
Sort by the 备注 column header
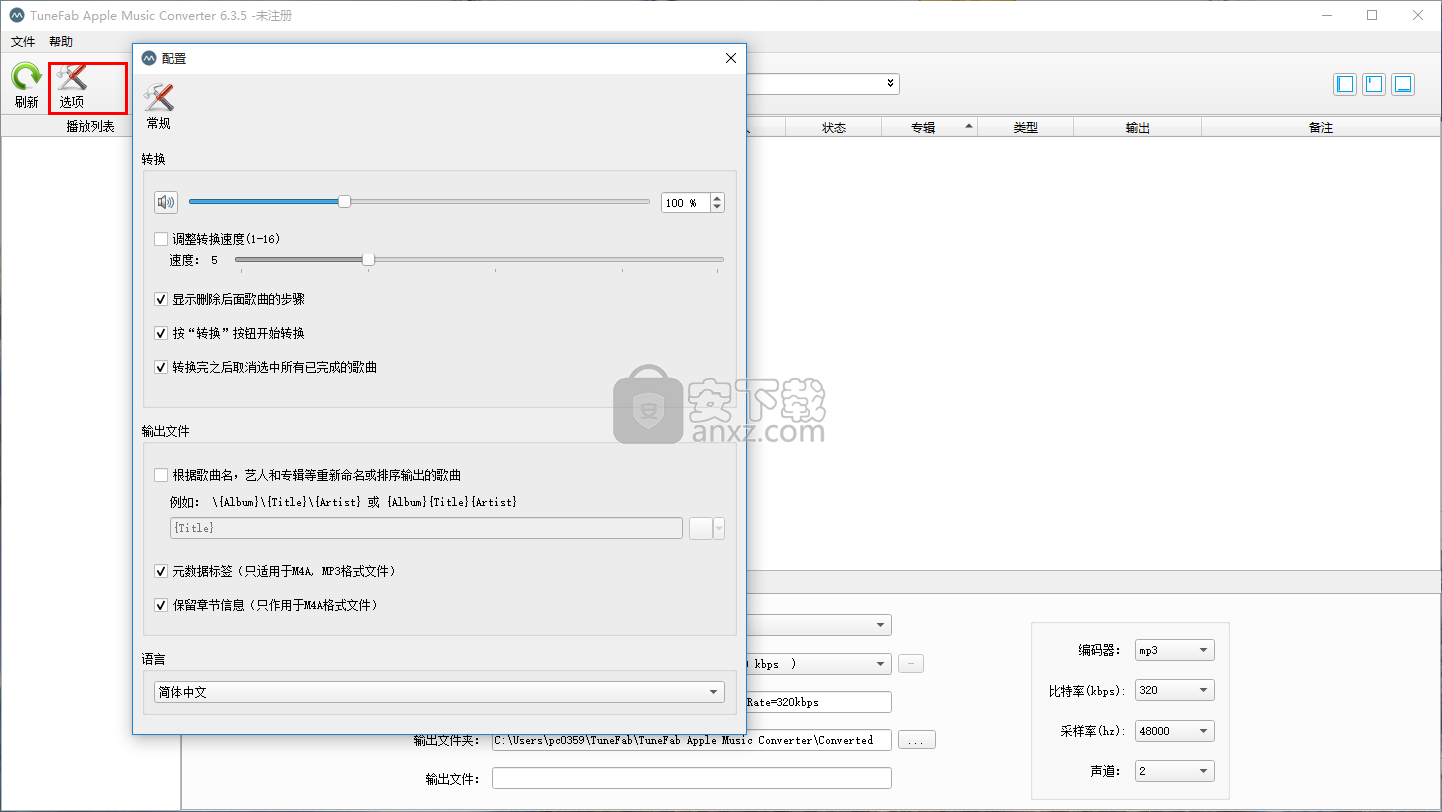pyautogui.click(x=1320, y=127)
